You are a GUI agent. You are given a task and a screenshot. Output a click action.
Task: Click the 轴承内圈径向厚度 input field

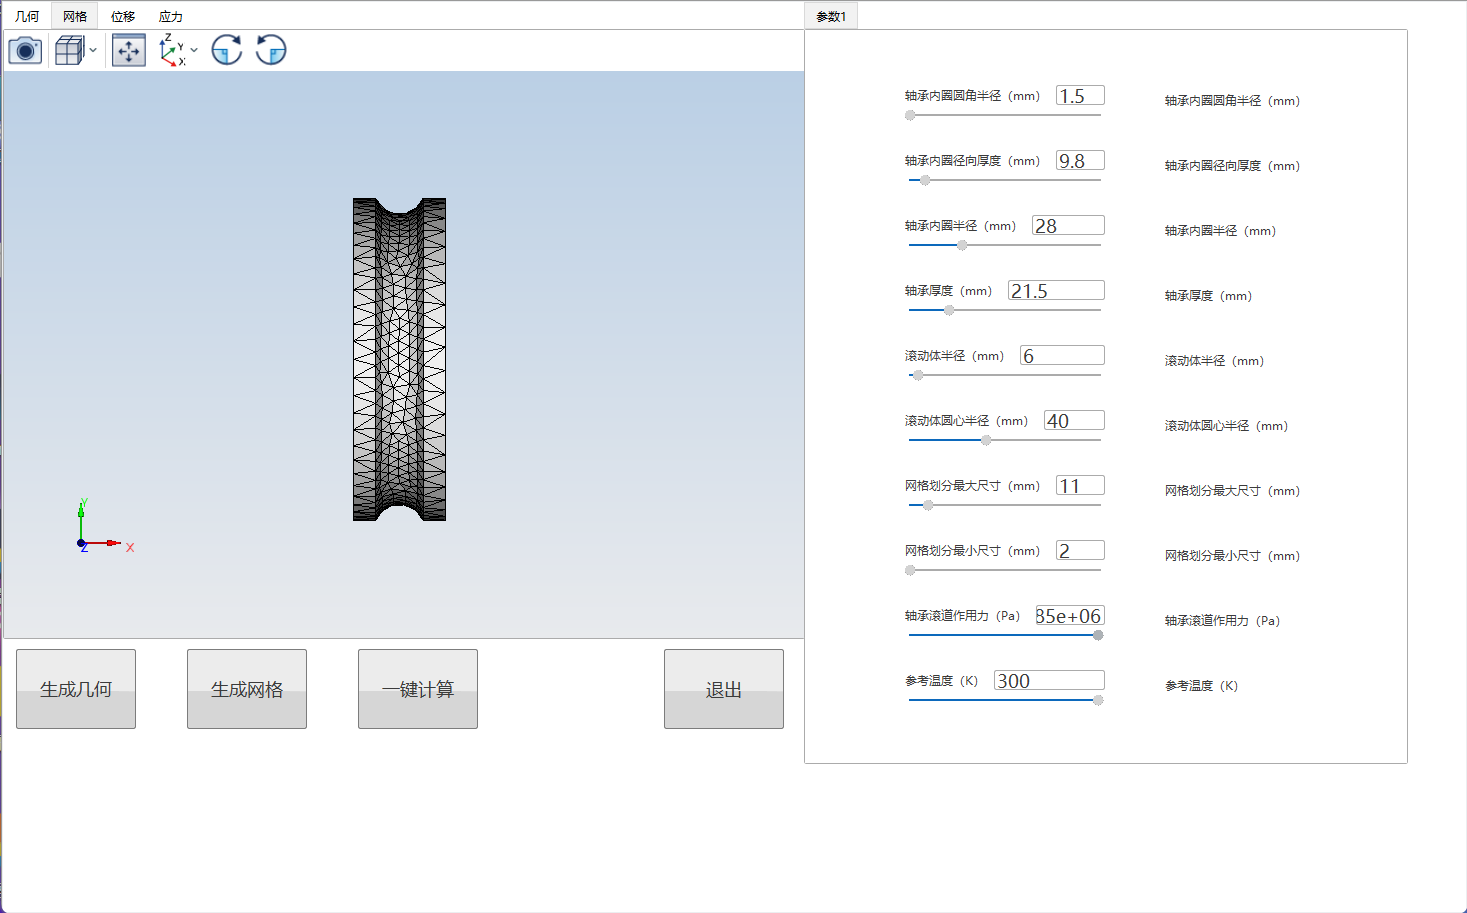[x=1080, y=161]
